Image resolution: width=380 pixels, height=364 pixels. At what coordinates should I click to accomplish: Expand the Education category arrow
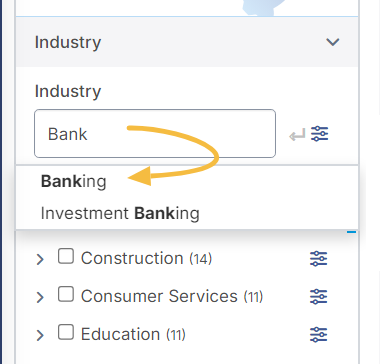(40, 335)
